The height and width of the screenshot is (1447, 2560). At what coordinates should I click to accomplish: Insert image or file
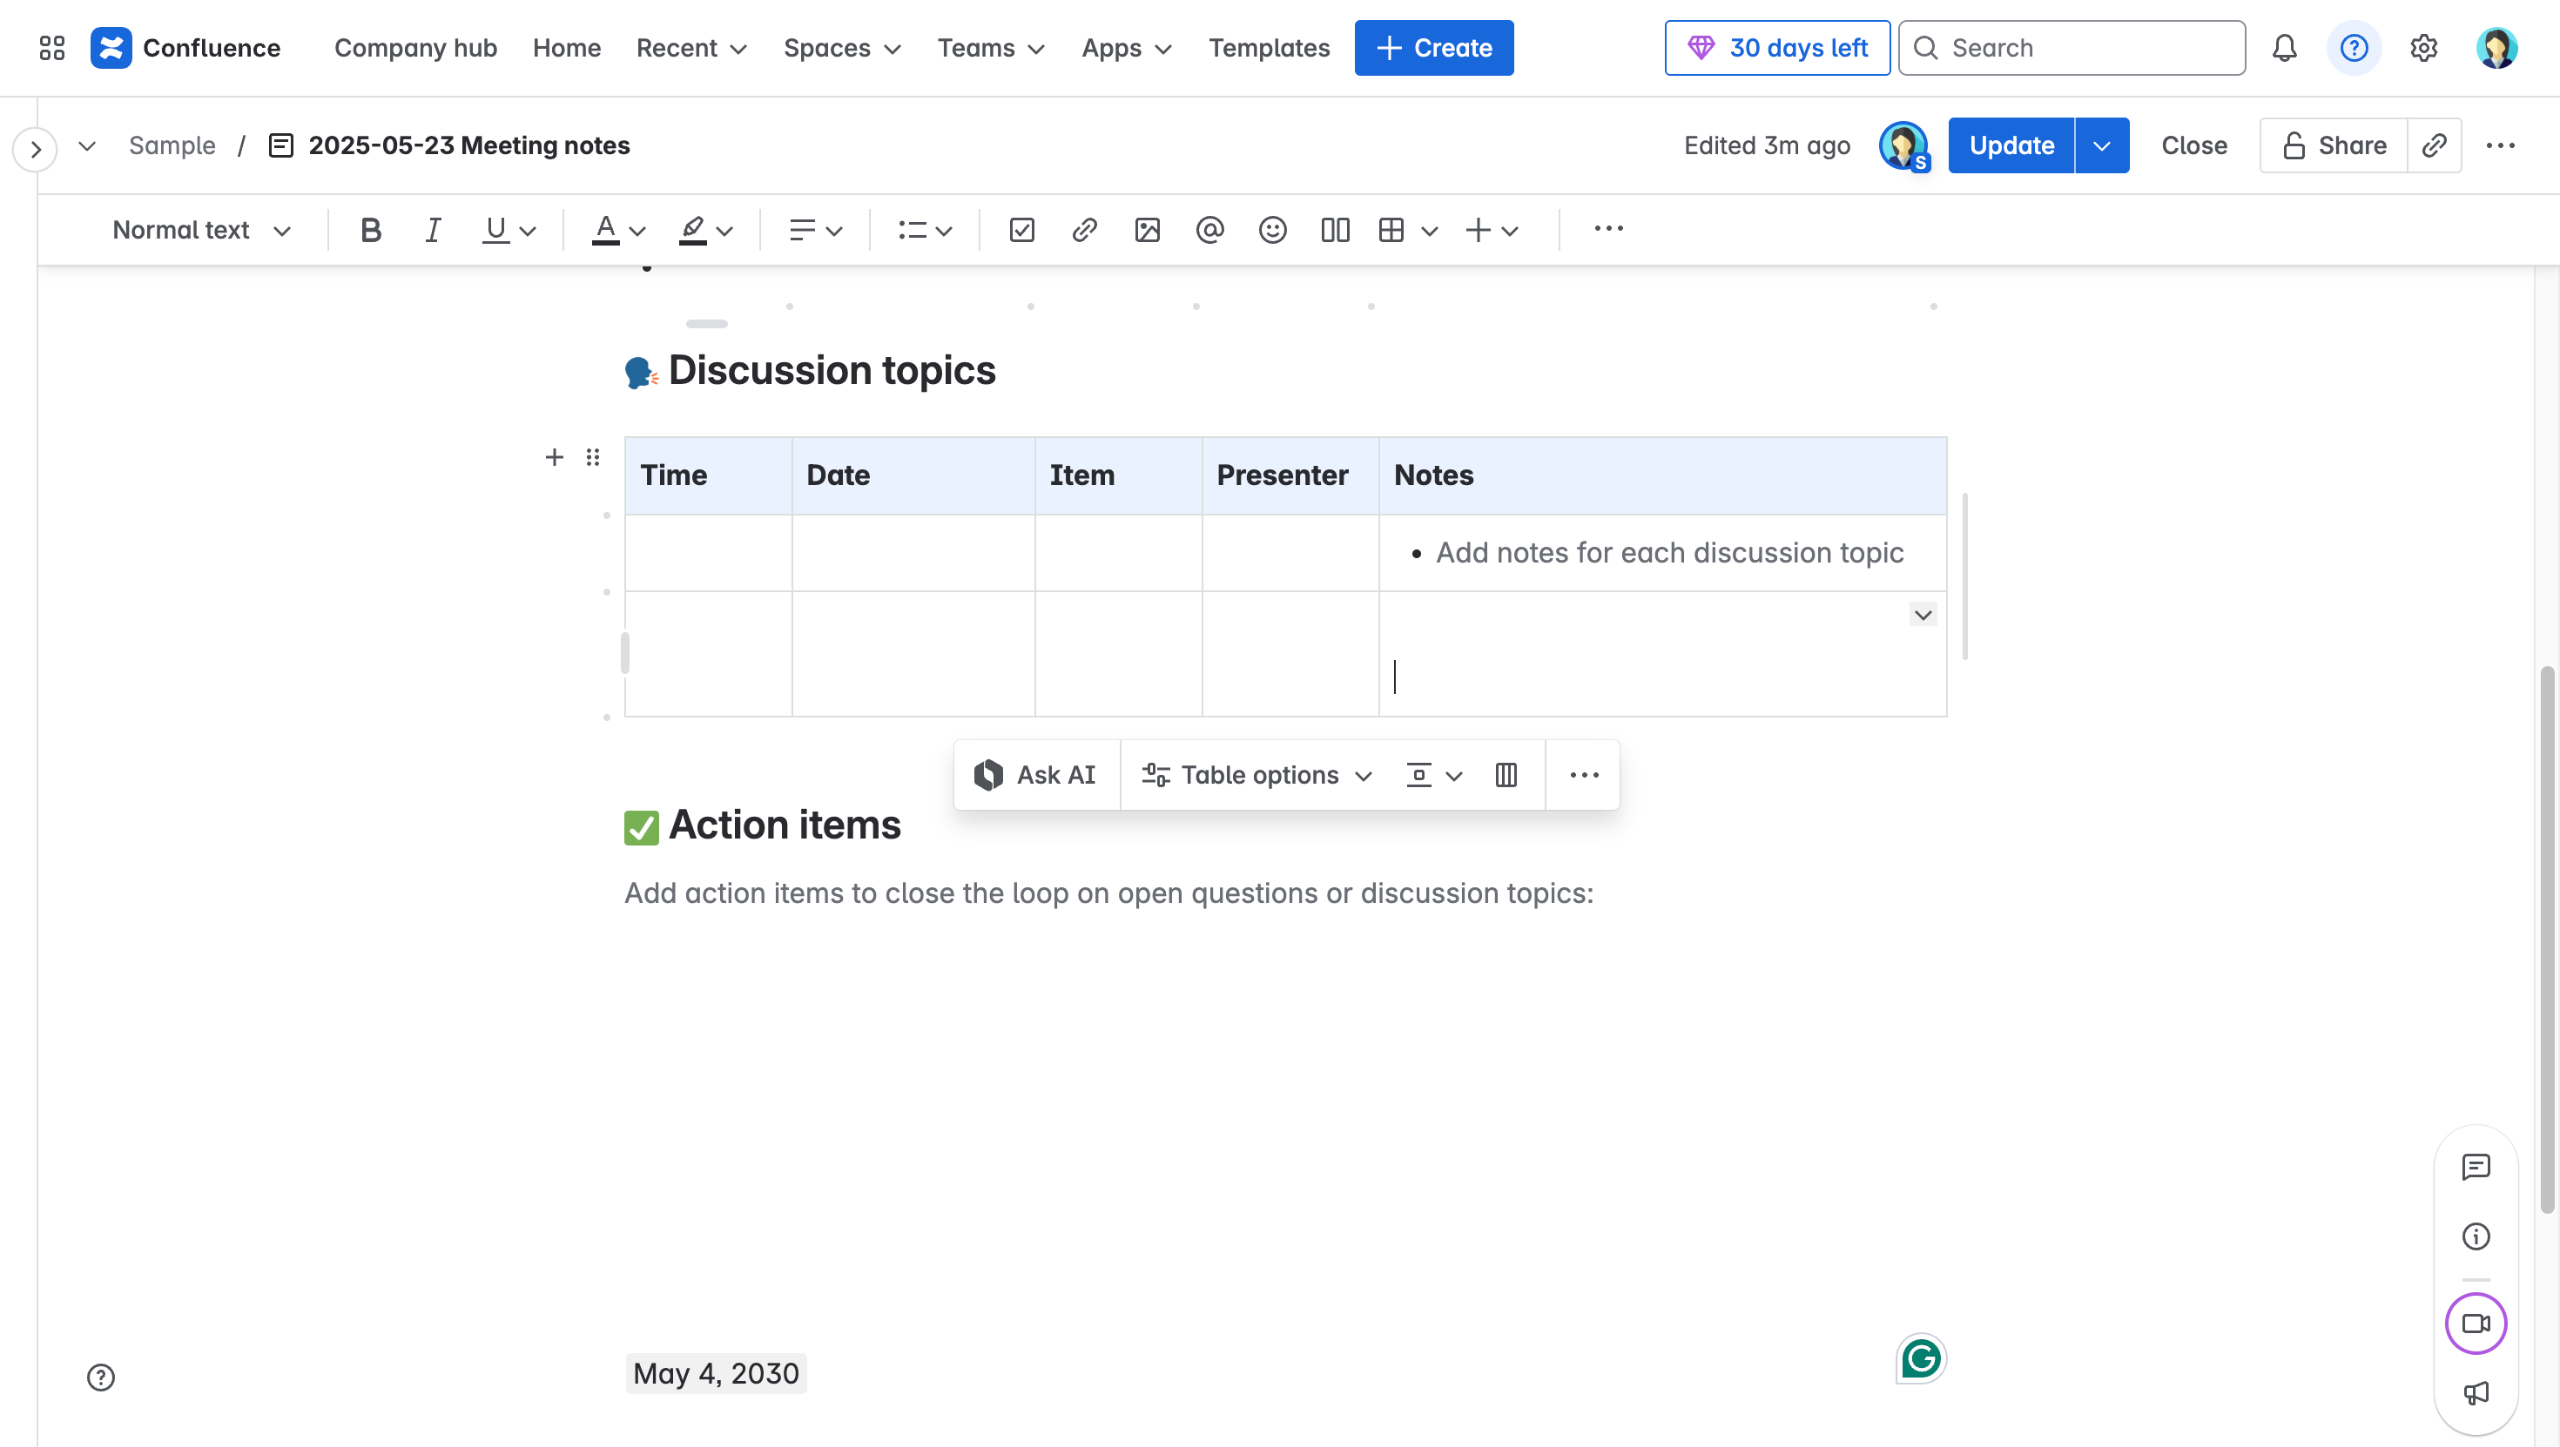coord(1147,230)
